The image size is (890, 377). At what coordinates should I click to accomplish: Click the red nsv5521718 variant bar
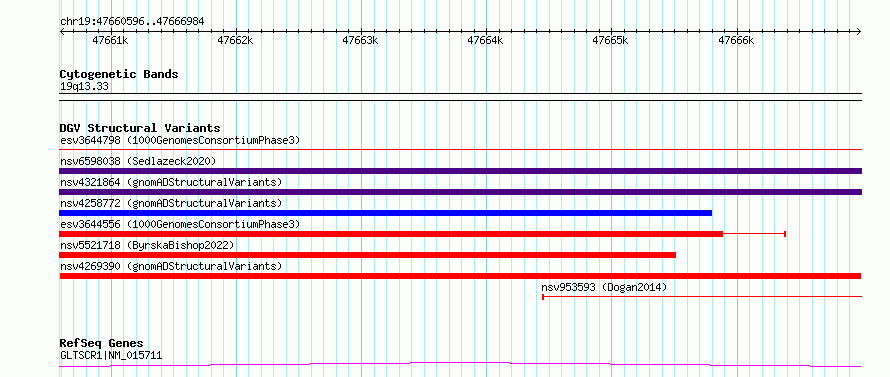(368, 255)
